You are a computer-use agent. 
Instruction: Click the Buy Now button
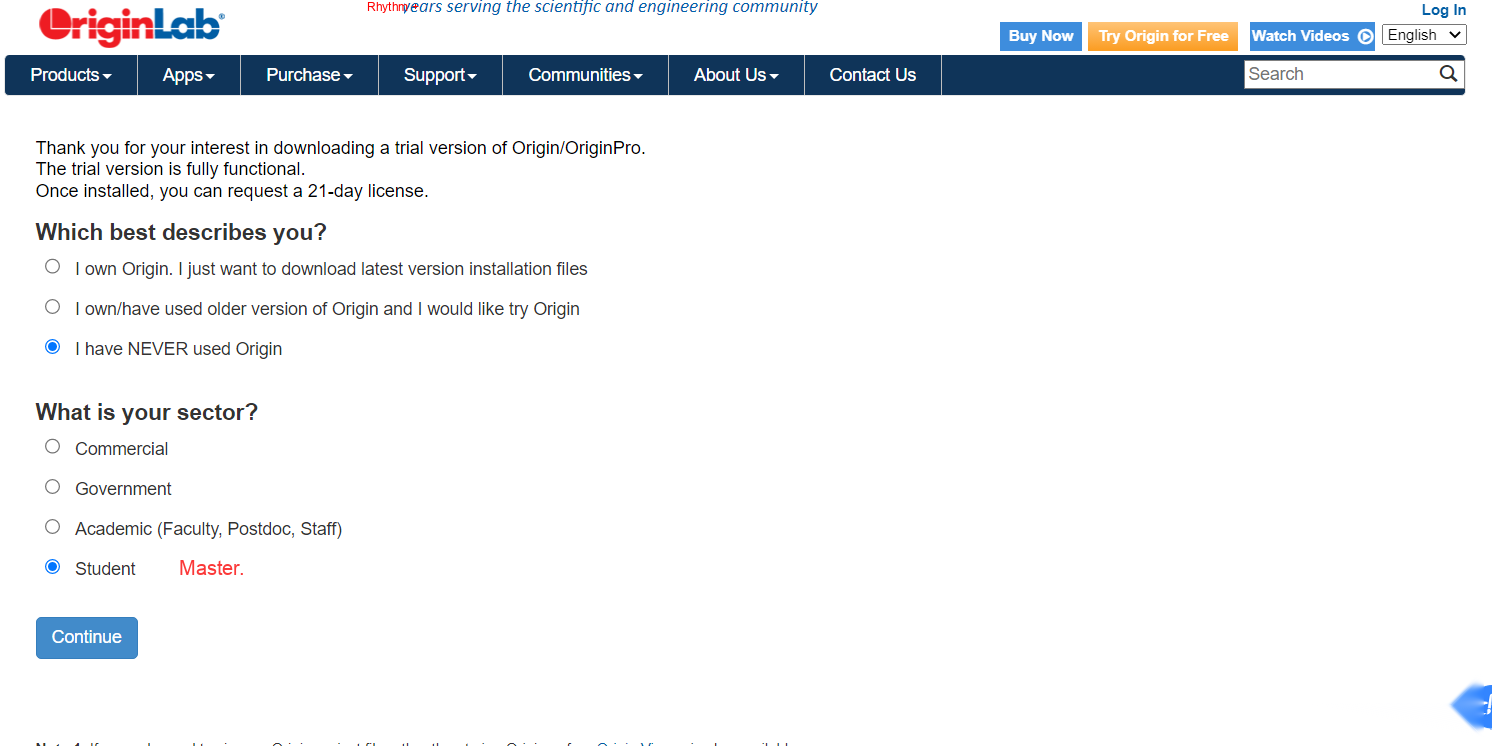tap(1041, 36)
